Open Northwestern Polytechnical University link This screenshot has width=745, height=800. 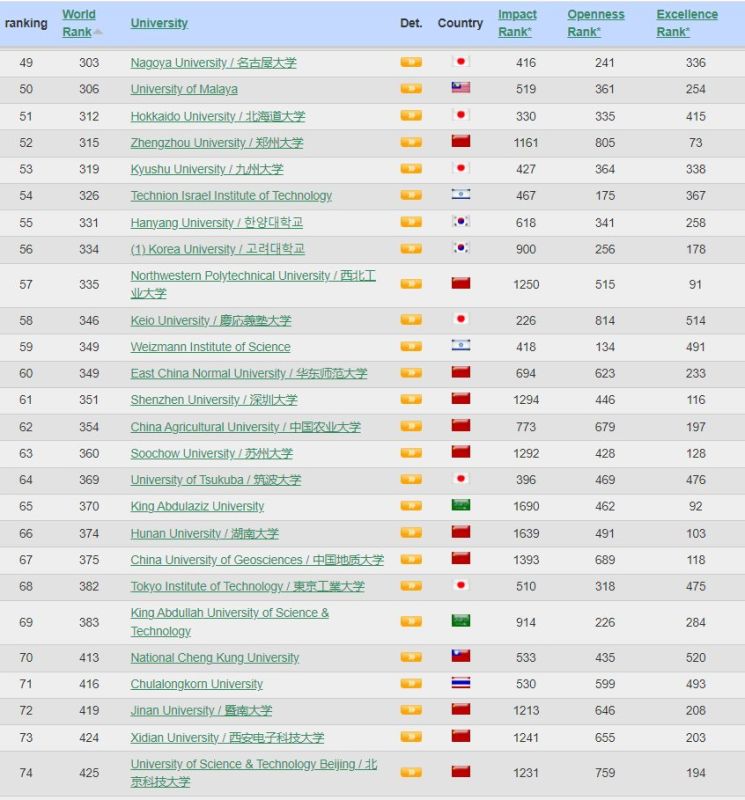tap(253, 284)
